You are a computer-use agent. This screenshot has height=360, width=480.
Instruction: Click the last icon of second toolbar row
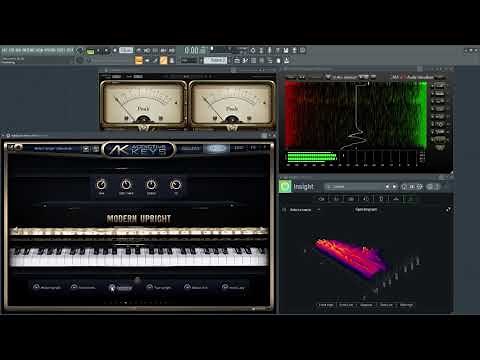click(286, 60)
